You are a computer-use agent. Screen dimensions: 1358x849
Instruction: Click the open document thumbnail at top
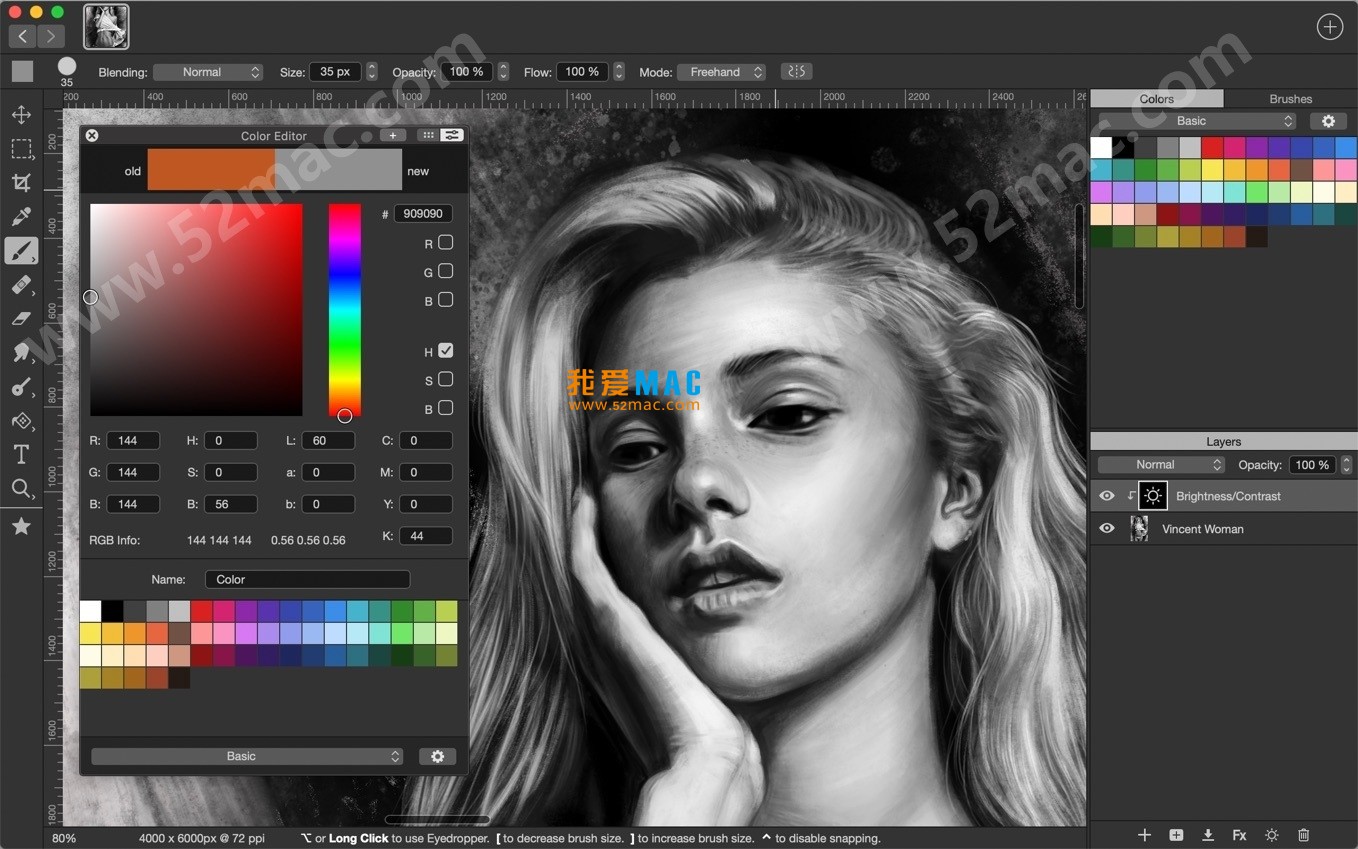pos(106,27)
